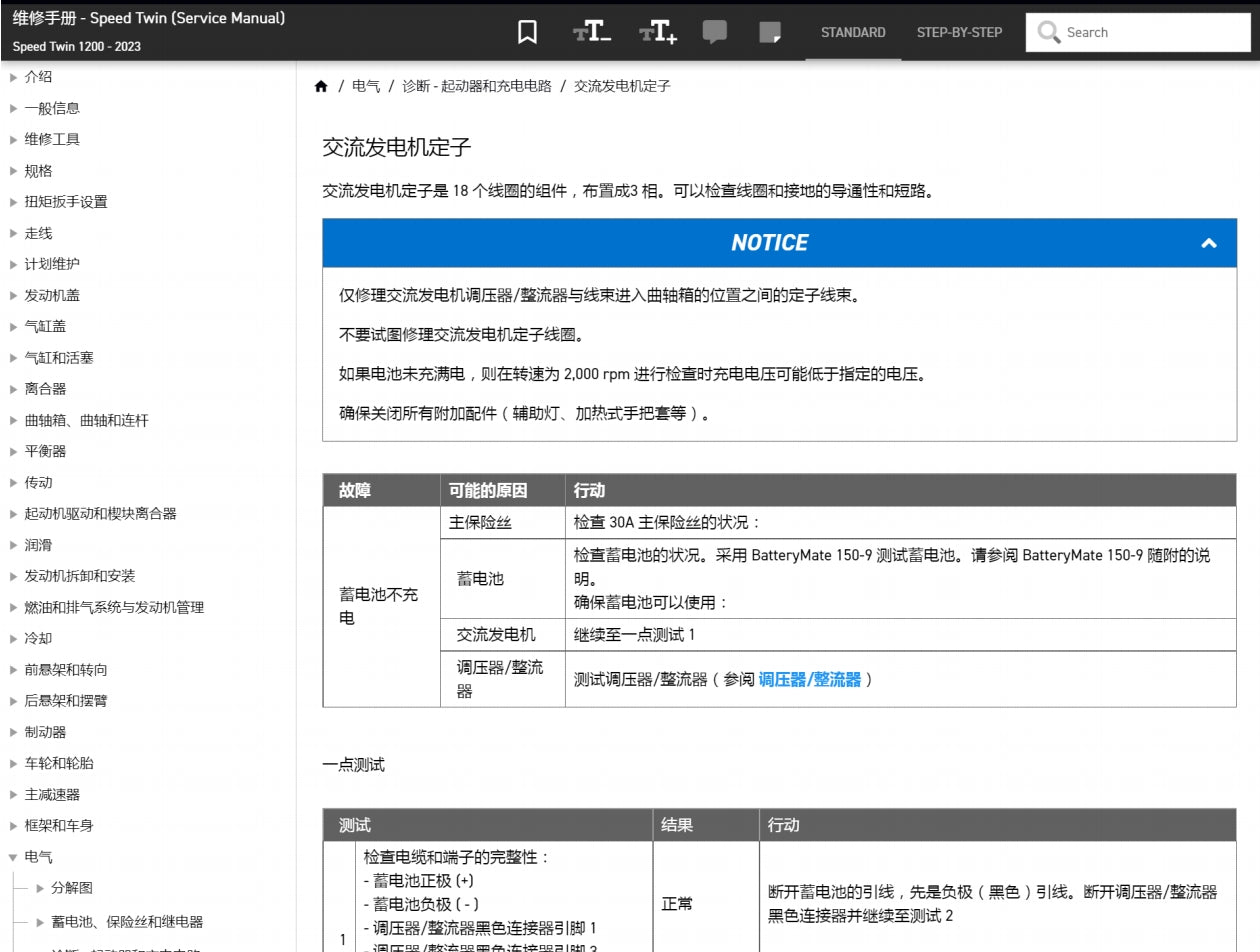Click the bookmark icon in the toolbar
Screen dimensions: 1260x952
tap(526, 31)
